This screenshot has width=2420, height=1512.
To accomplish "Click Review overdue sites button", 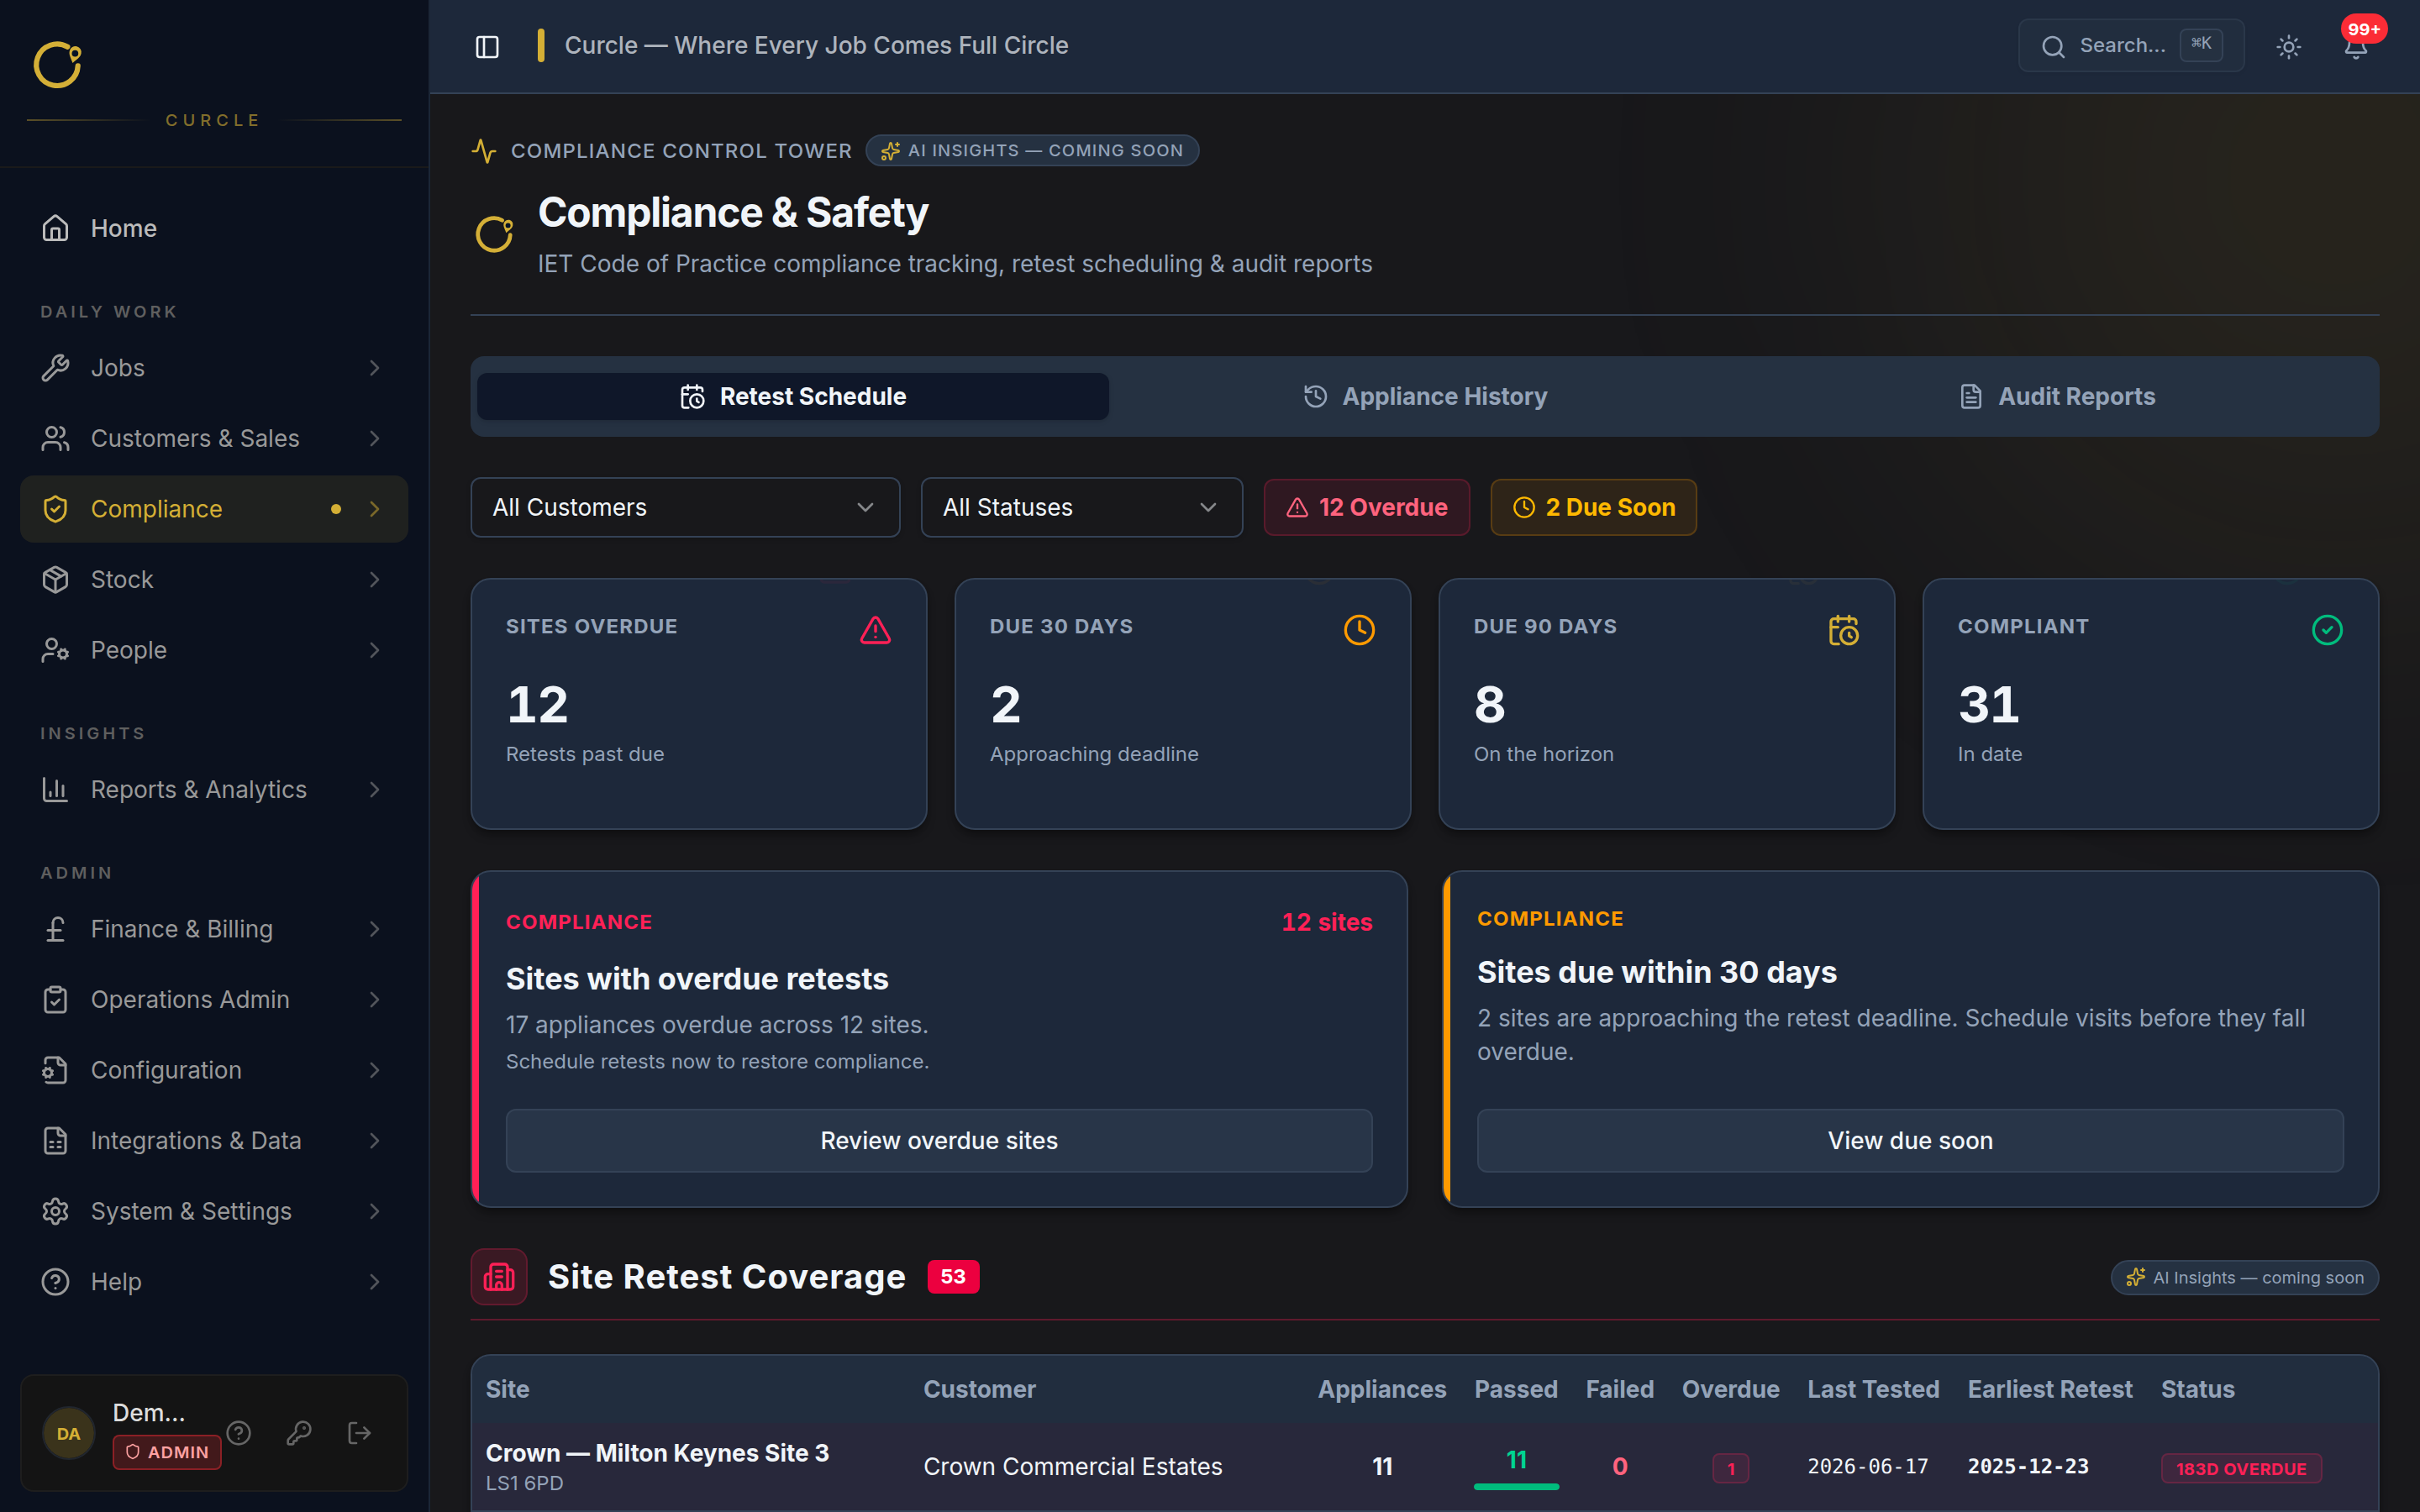I will click(x=939, y=1140).
